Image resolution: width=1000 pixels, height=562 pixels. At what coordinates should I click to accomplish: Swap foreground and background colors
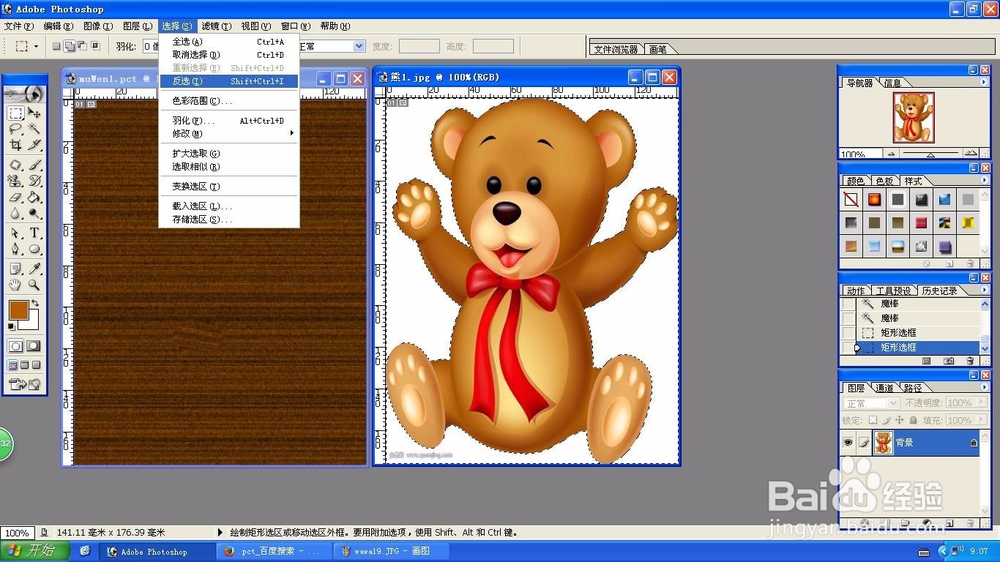pos(36,304)
